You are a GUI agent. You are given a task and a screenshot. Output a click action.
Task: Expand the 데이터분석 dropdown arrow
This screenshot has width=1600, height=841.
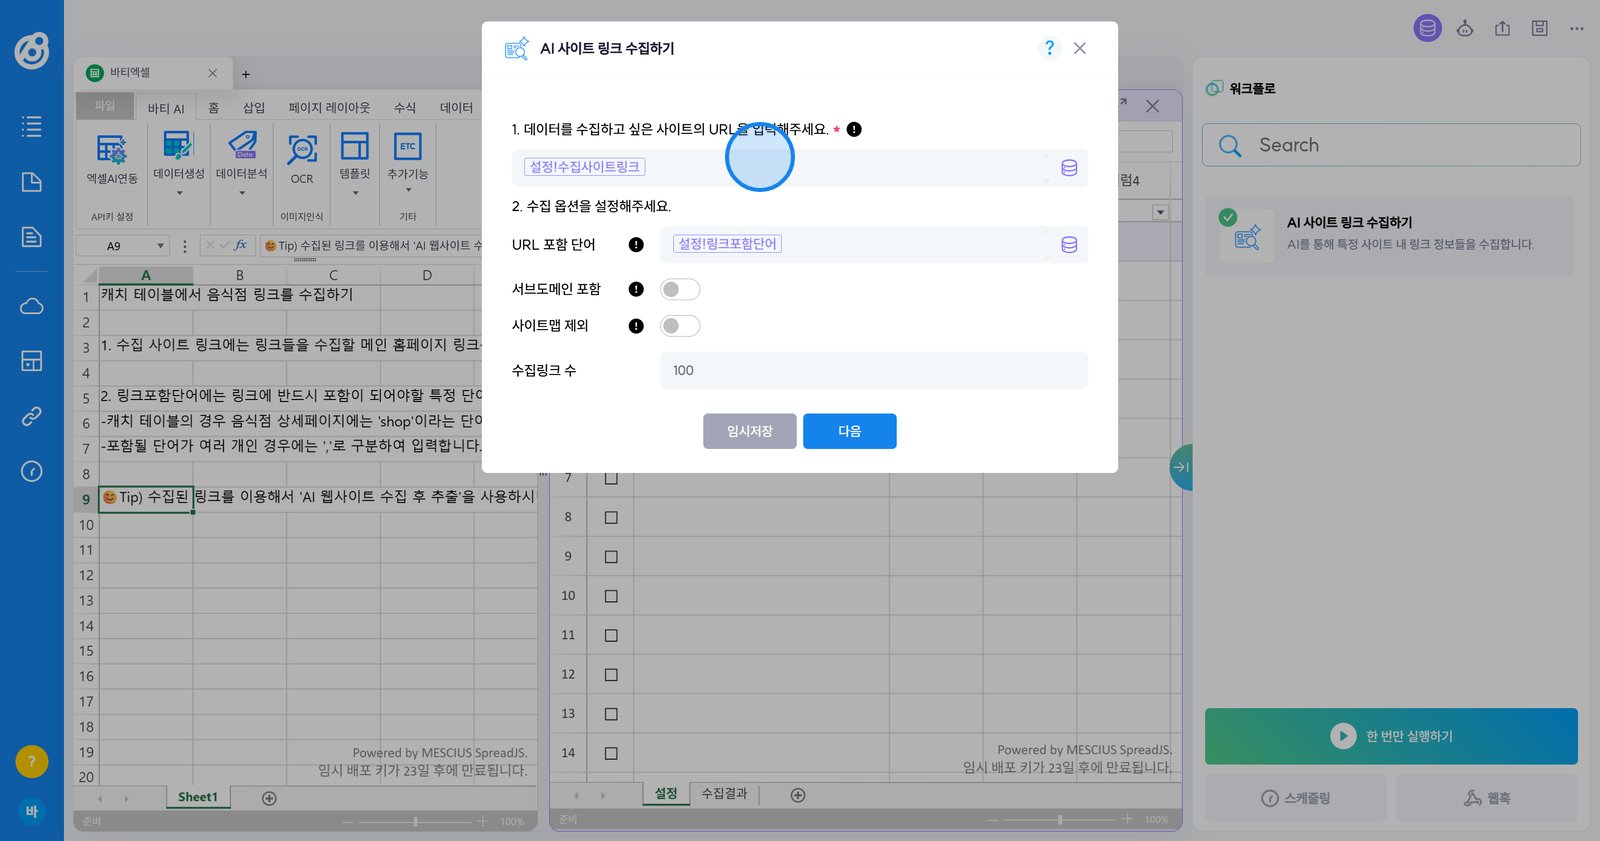click(242, 193)
